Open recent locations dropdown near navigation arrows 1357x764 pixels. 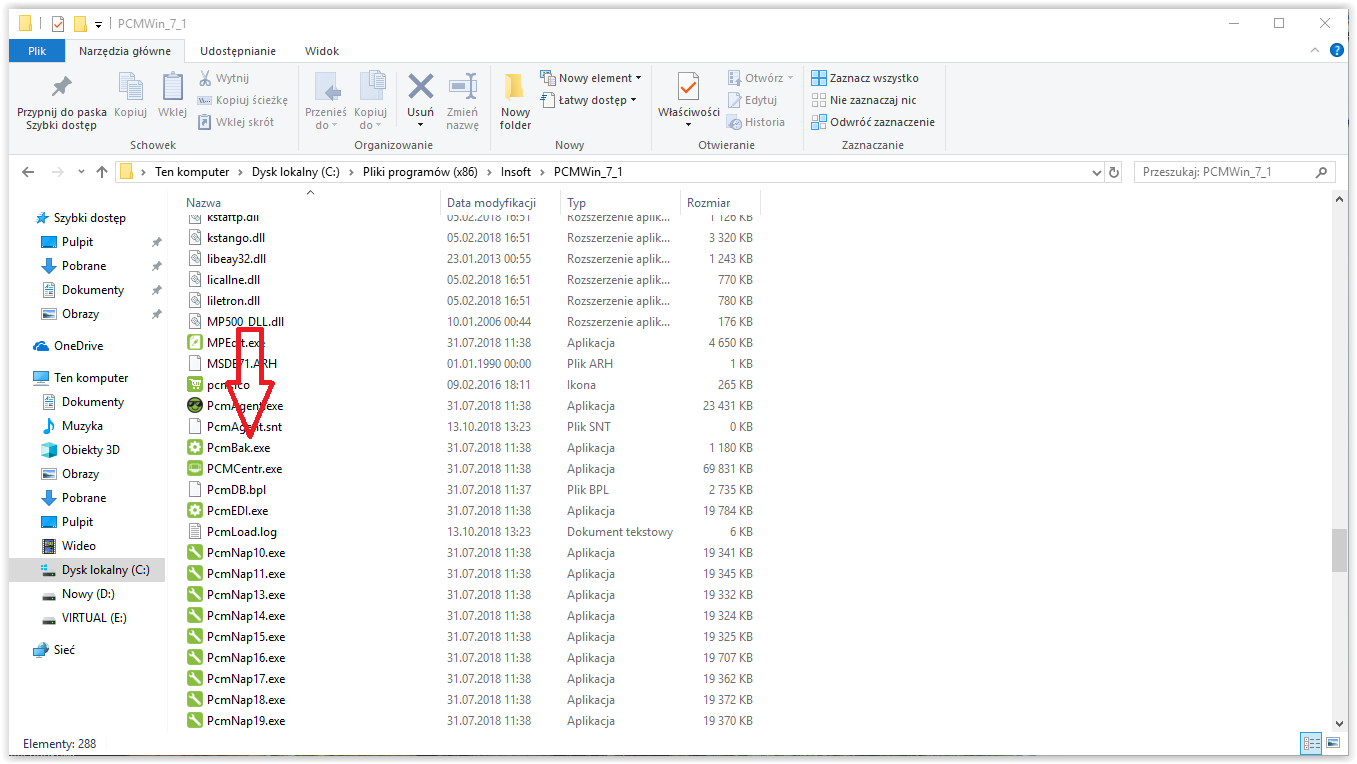81,172
